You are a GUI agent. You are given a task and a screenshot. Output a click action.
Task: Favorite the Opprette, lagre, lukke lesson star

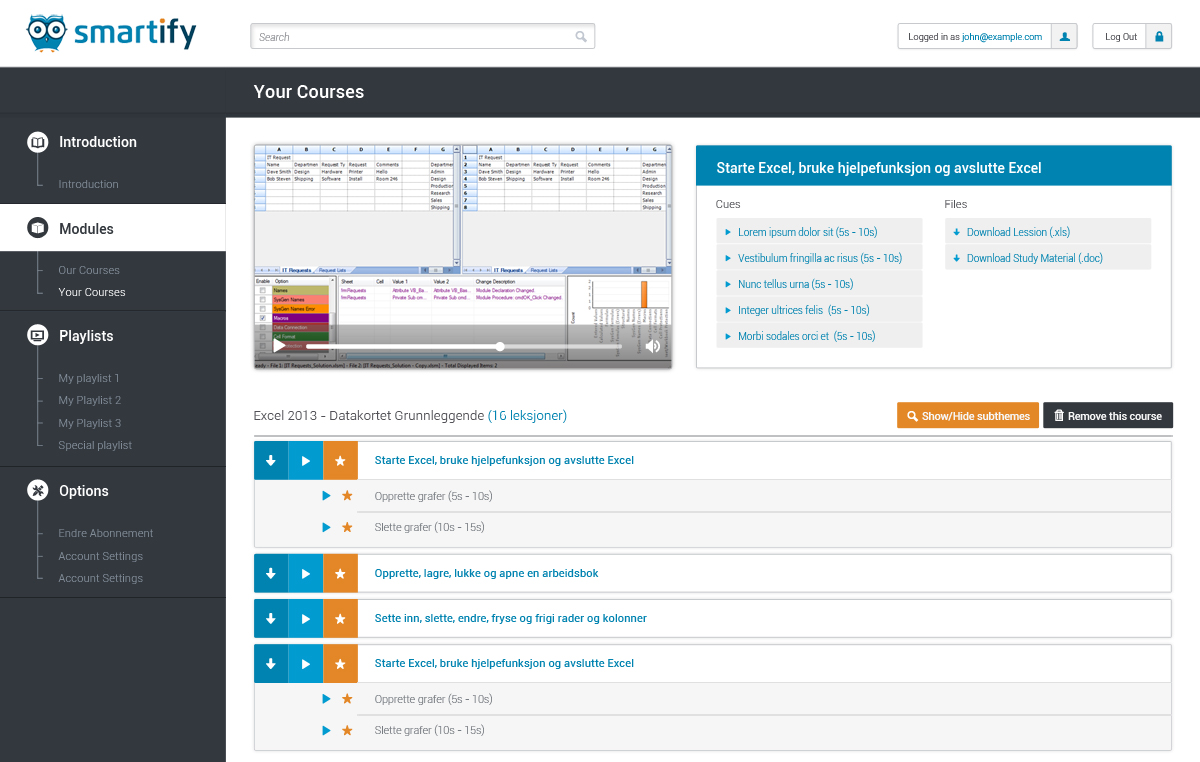(340, 574)
